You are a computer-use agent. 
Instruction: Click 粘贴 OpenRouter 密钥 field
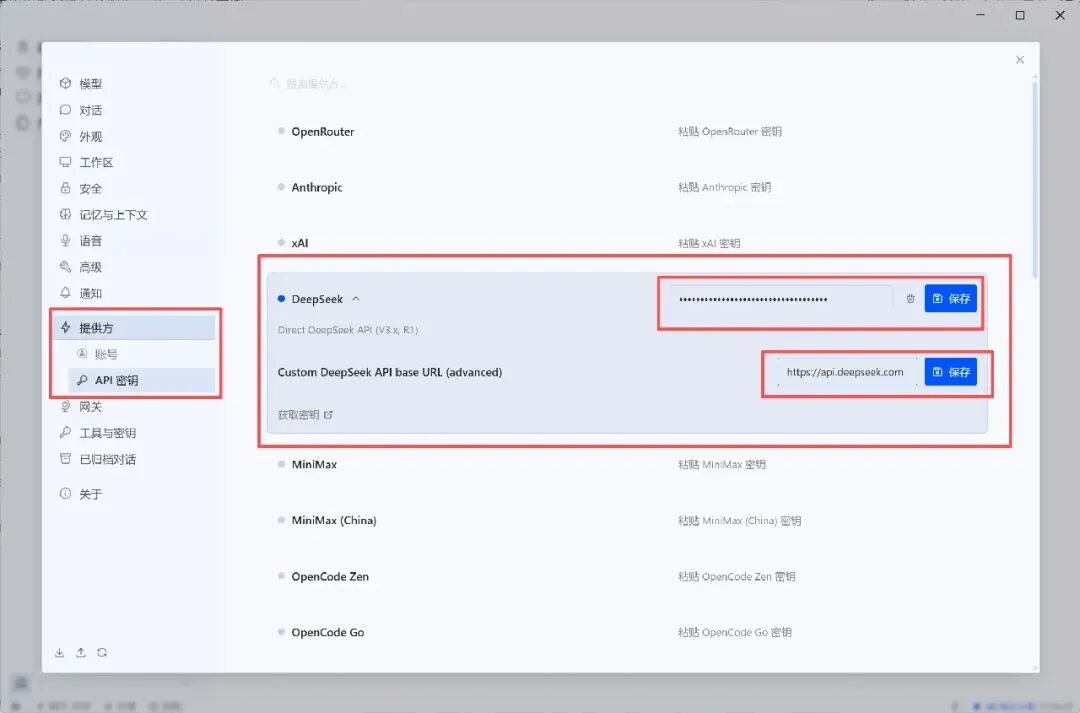coord(730,132)
